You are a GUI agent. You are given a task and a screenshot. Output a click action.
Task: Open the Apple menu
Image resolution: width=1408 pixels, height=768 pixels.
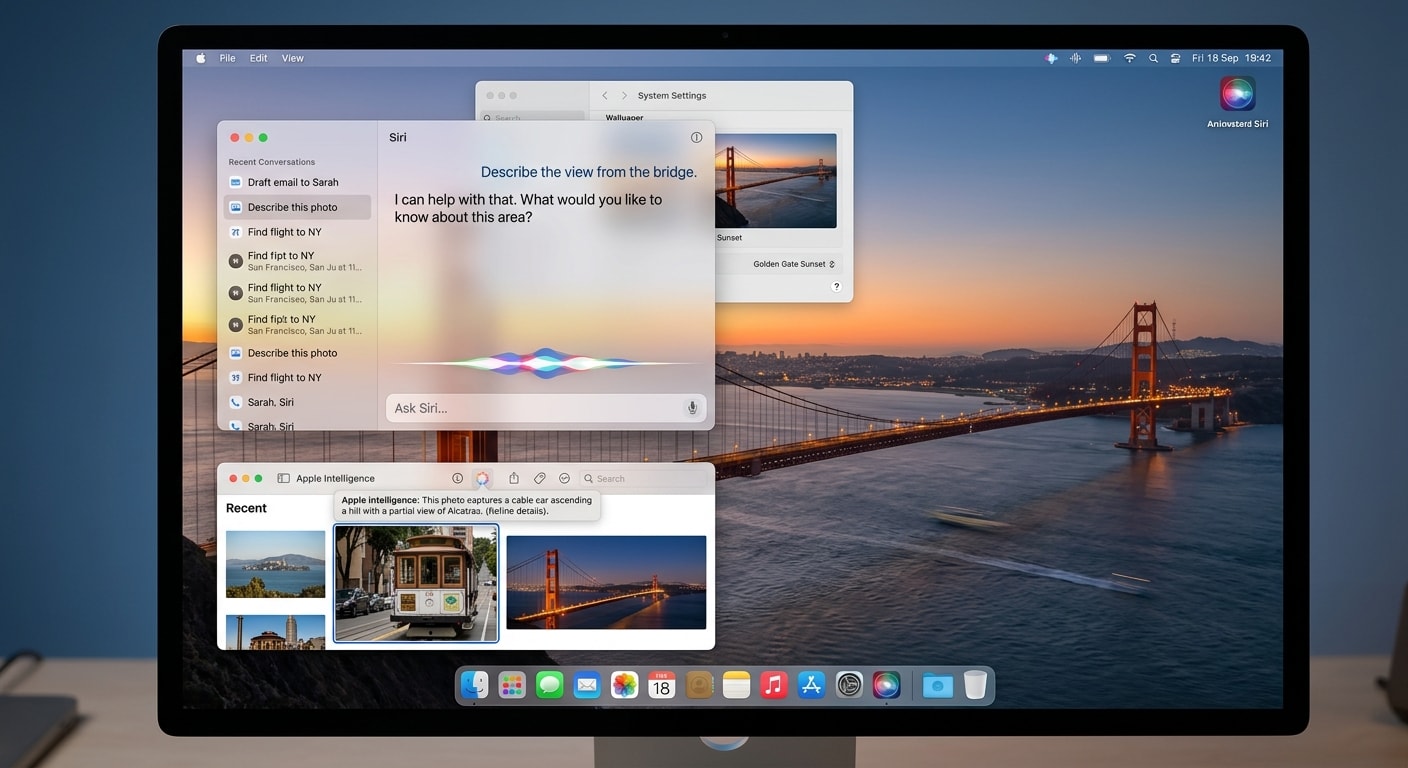[x=200, y=58]
